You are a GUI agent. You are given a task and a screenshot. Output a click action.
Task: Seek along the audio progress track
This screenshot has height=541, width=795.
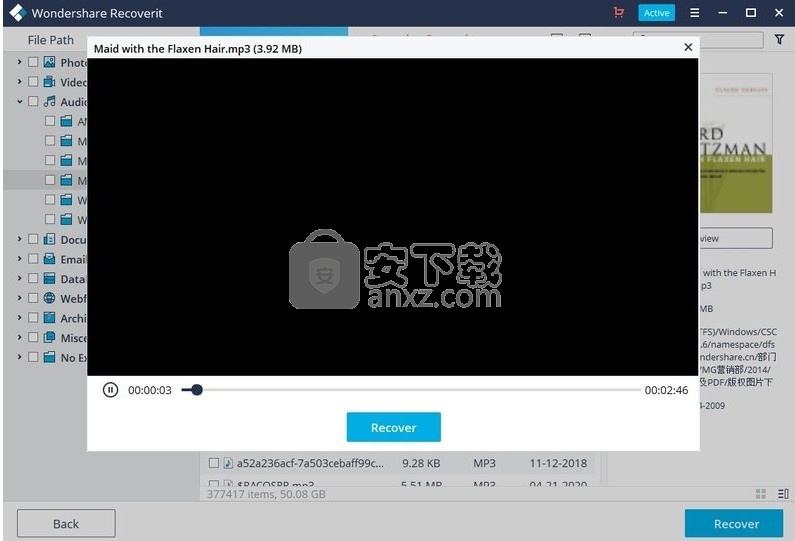tap(411, 390)
